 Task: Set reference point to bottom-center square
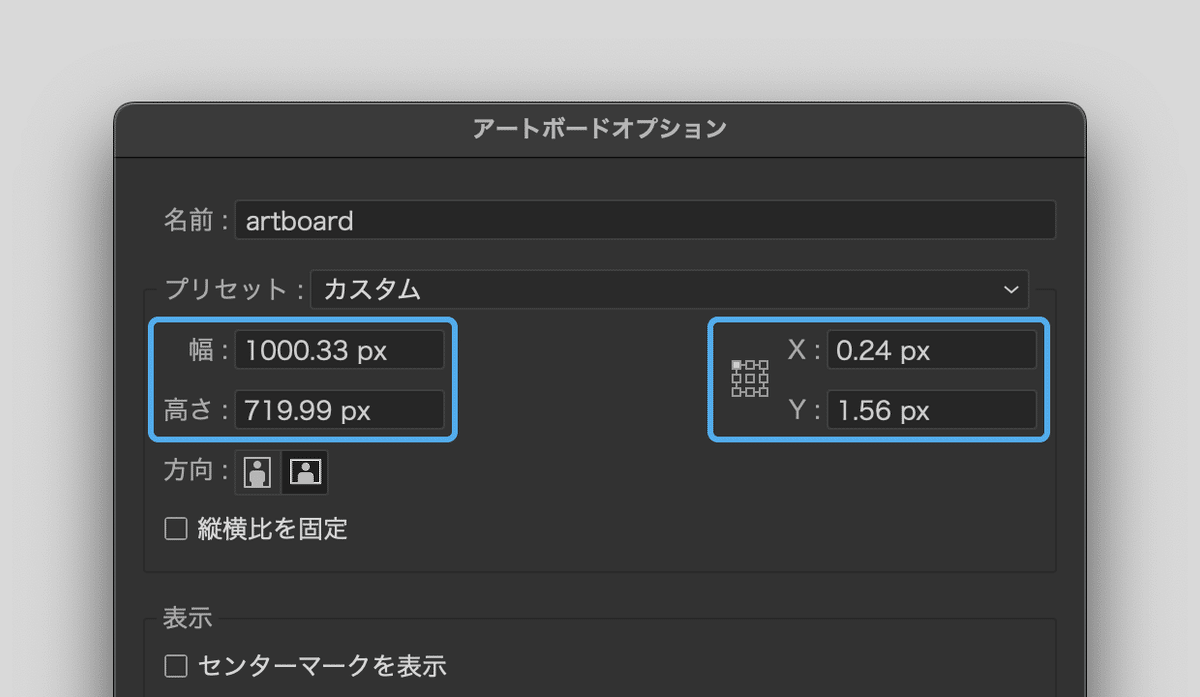pos(750,392)
